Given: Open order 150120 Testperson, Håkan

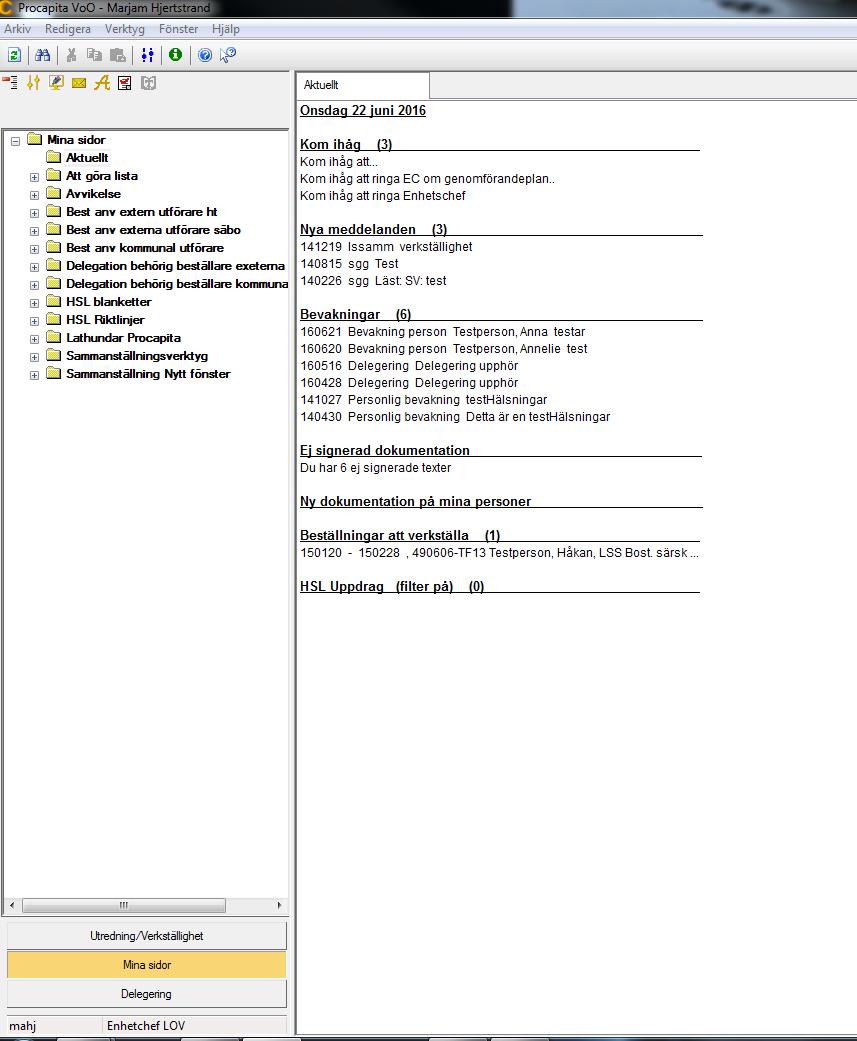Looking at the screenshot, I should click(x=499, y=552).
